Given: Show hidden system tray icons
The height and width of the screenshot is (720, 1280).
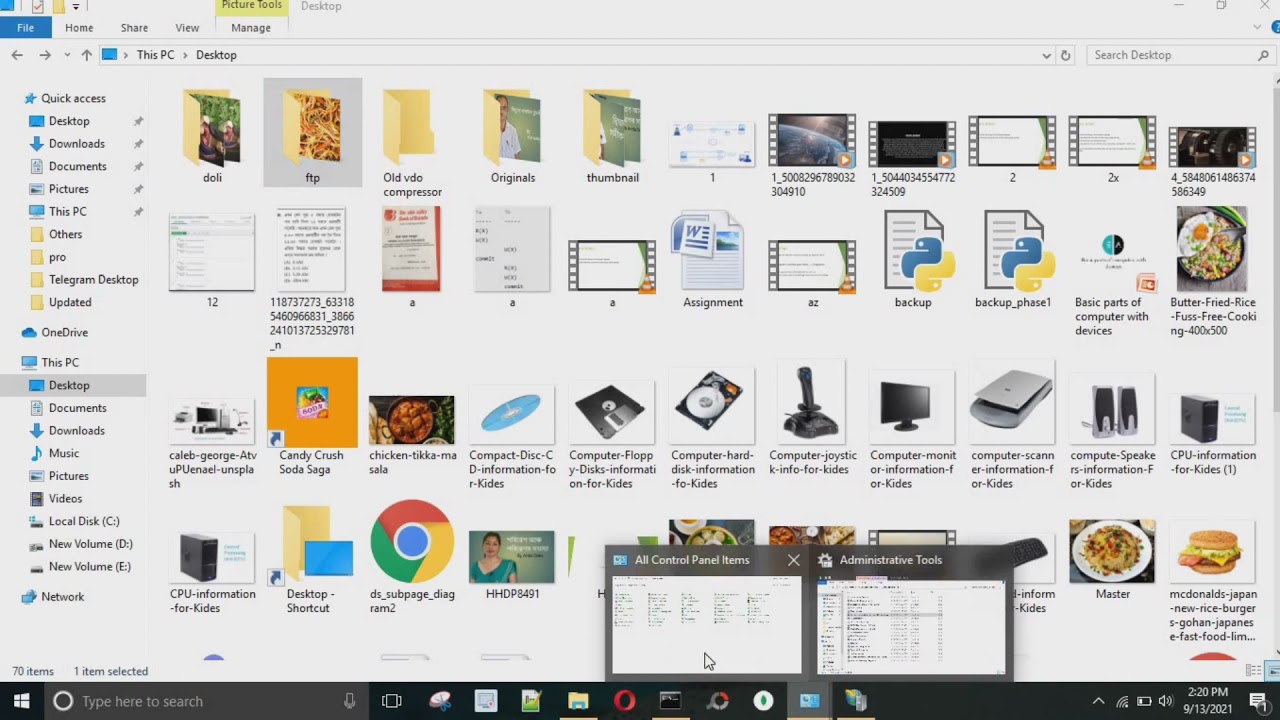Looking at the screenshot, I should coord(1098,701).
